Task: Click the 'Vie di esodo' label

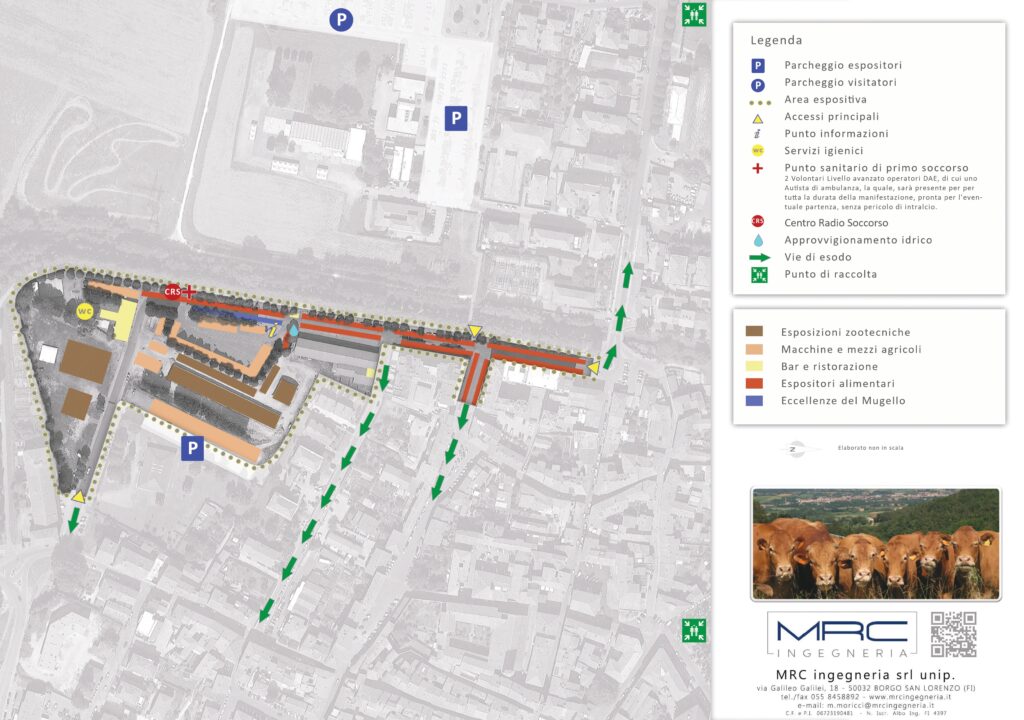Action: 818,257
